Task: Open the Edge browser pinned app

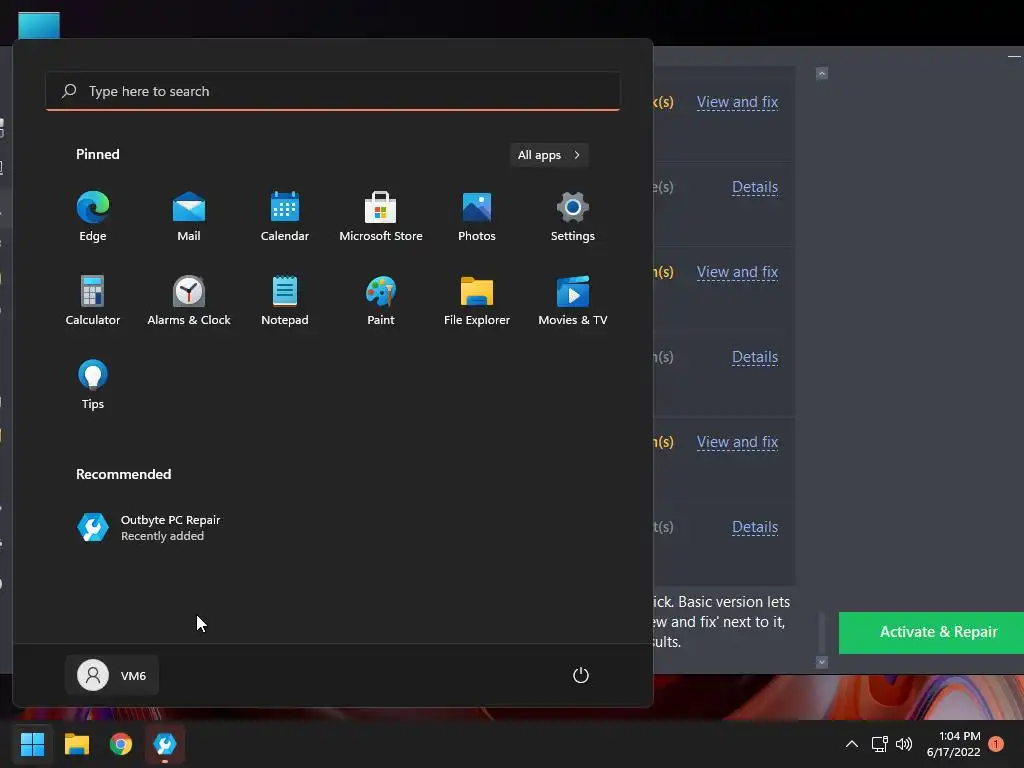Action: pyautogui.click(x=93, y=217)
